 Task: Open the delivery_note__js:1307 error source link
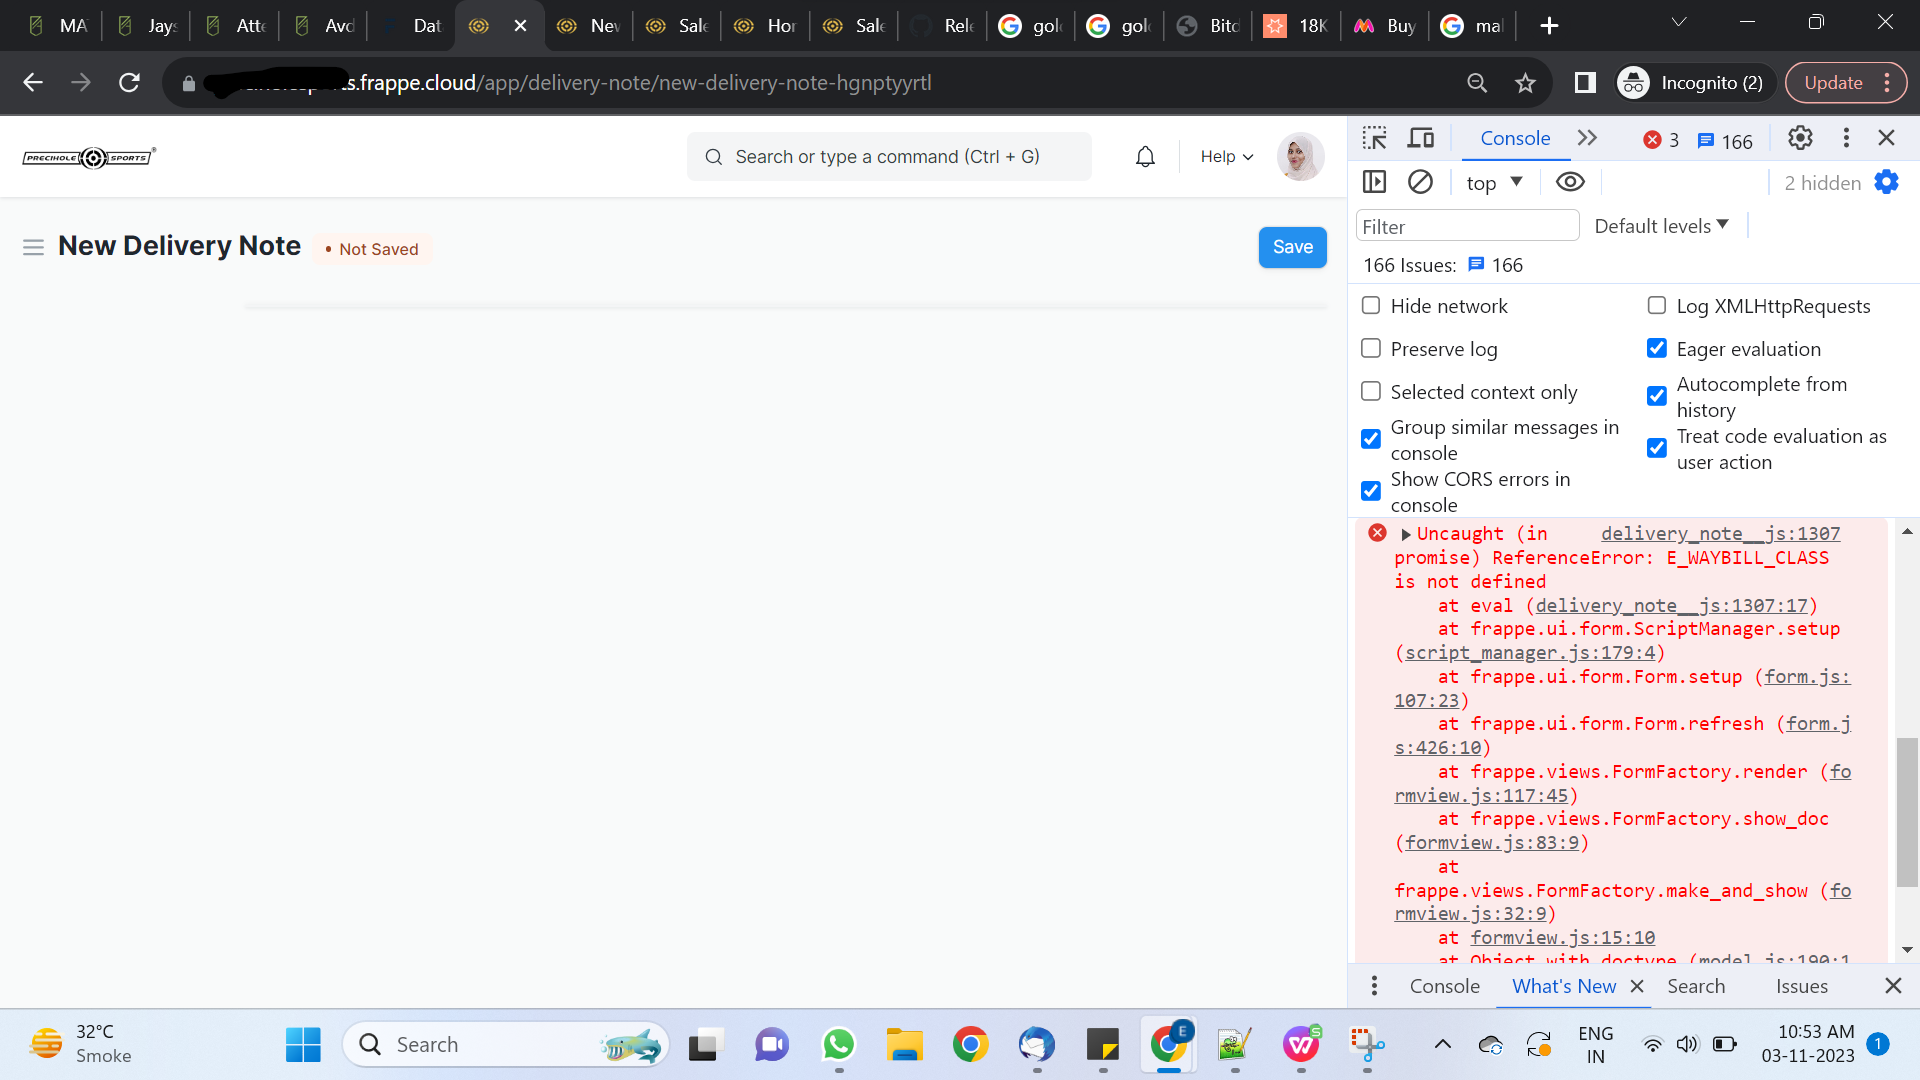point(1719,534)
